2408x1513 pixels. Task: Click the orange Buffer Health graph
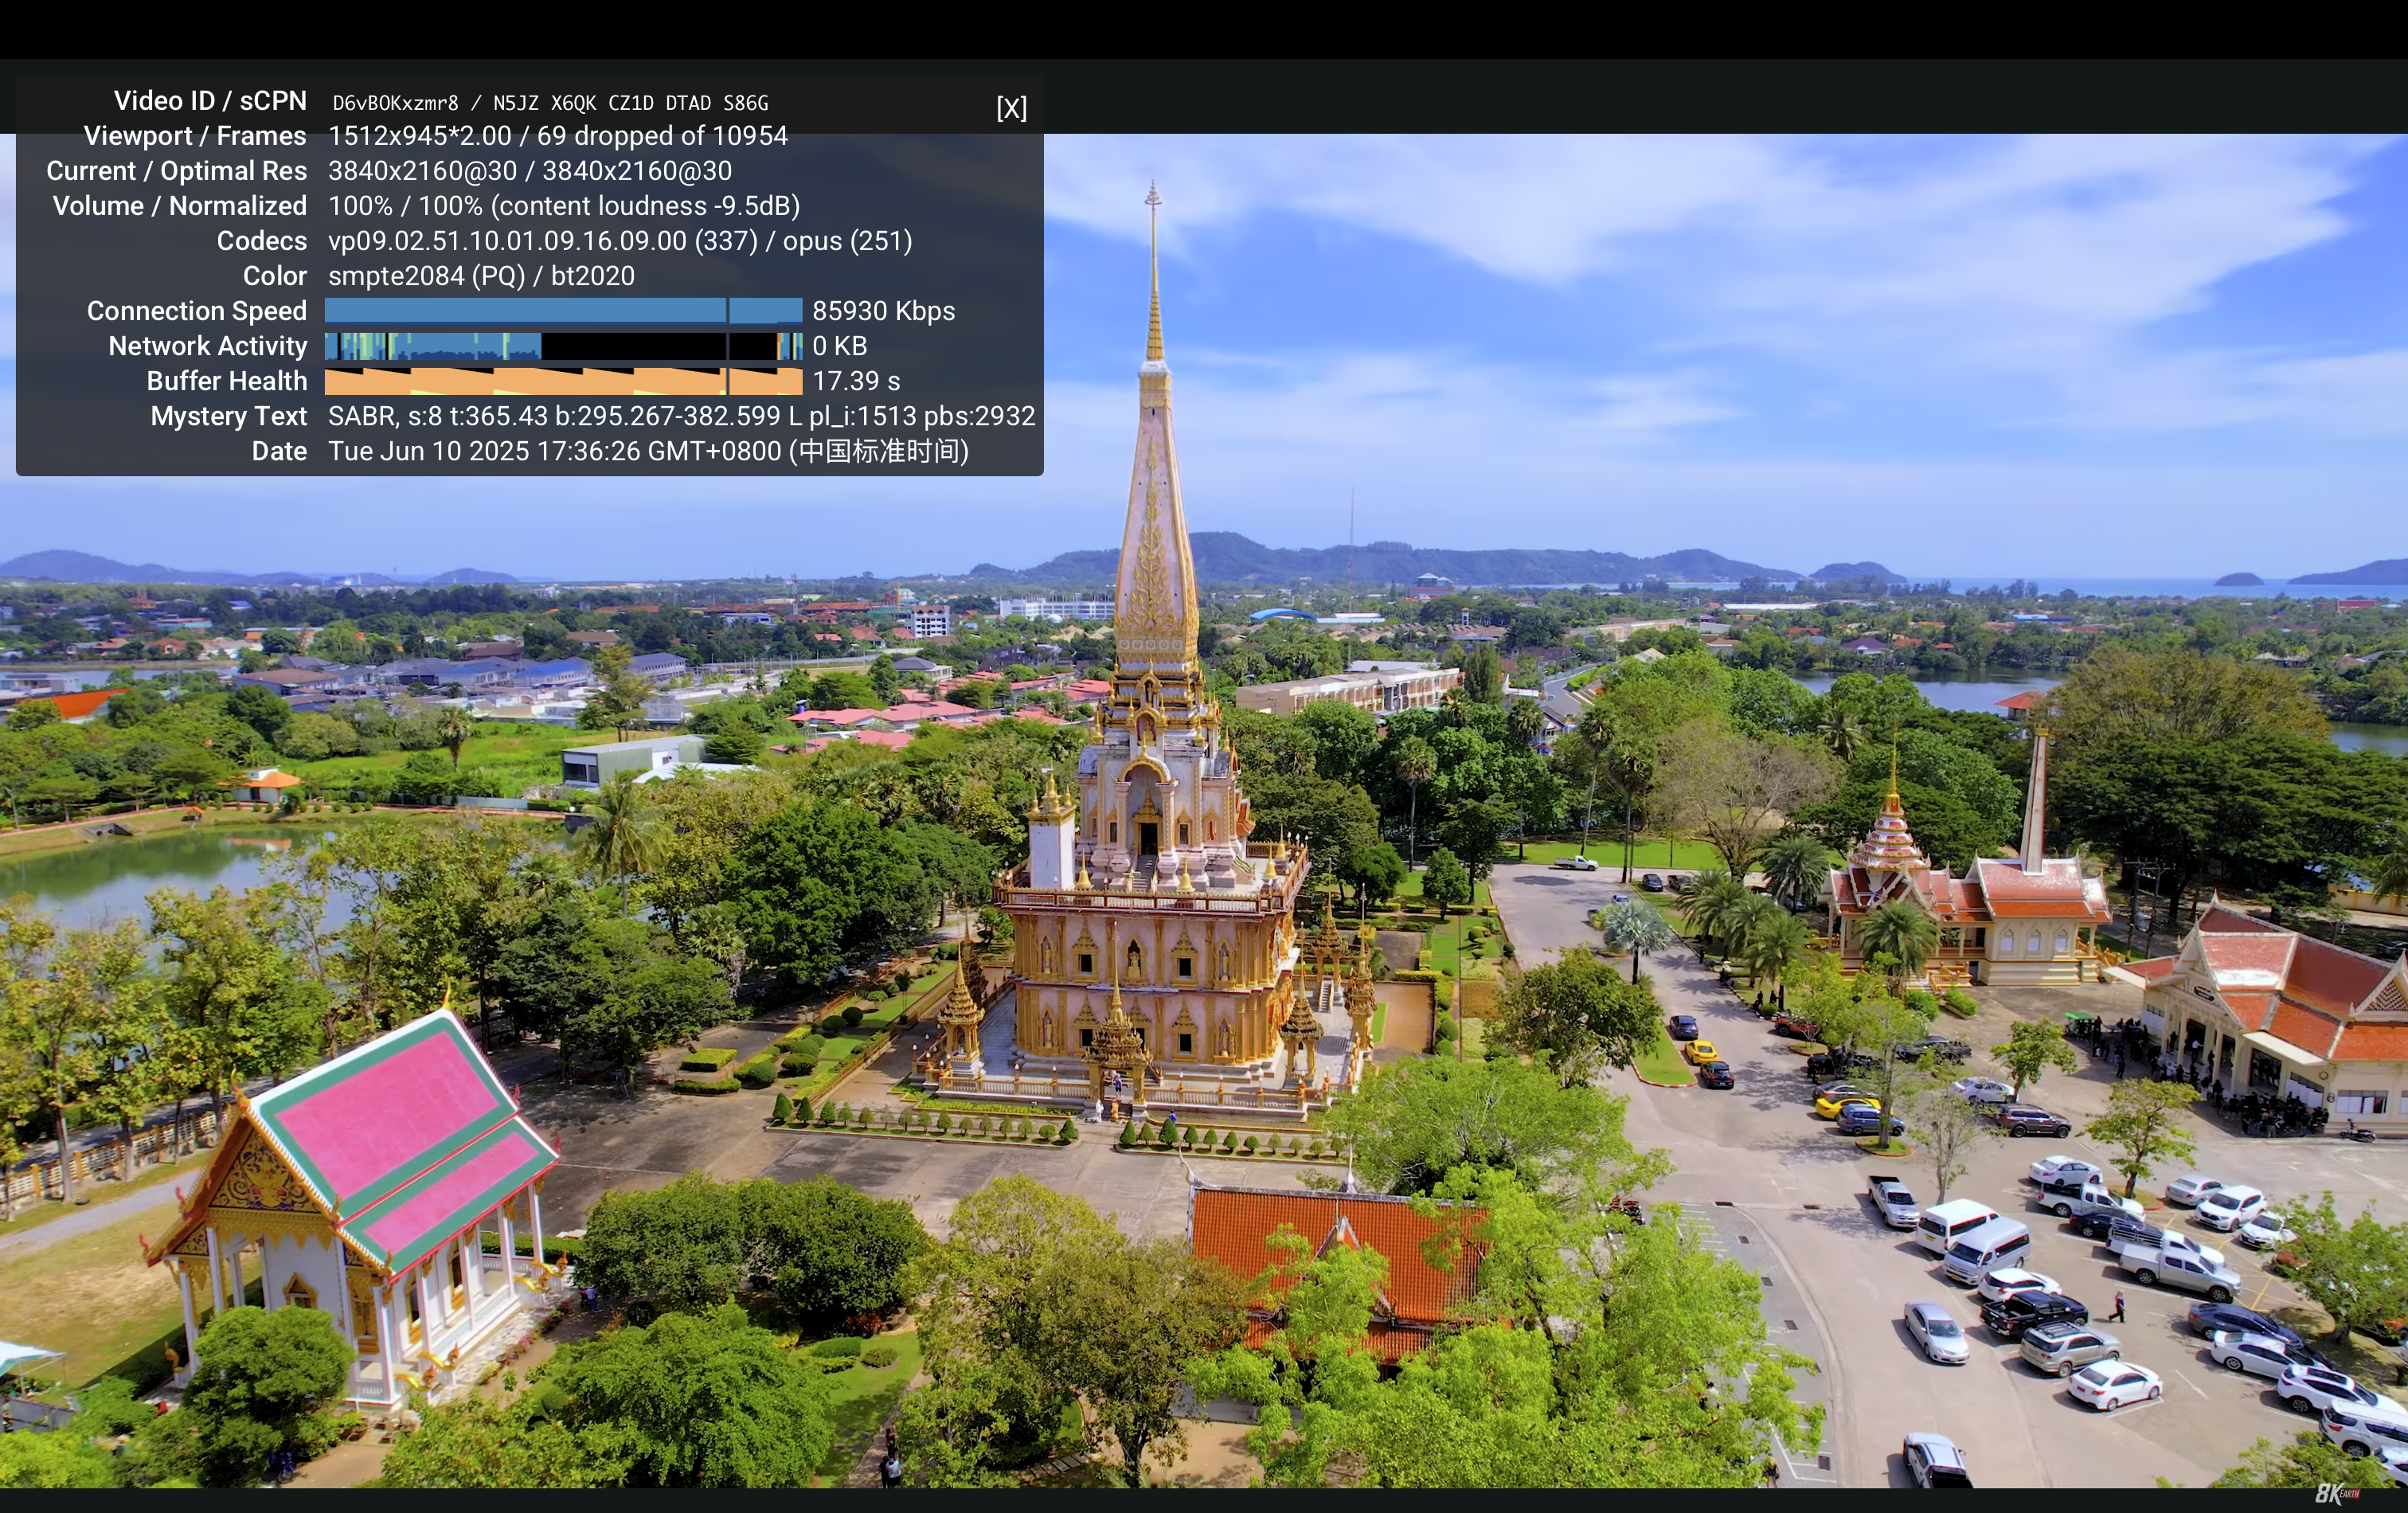click(x=563, y=381)
